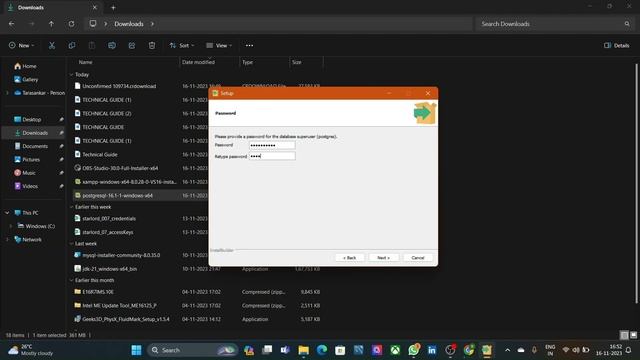Open the View dropdown menu
This screenshot has height=360, width=640.
(219, 45)
